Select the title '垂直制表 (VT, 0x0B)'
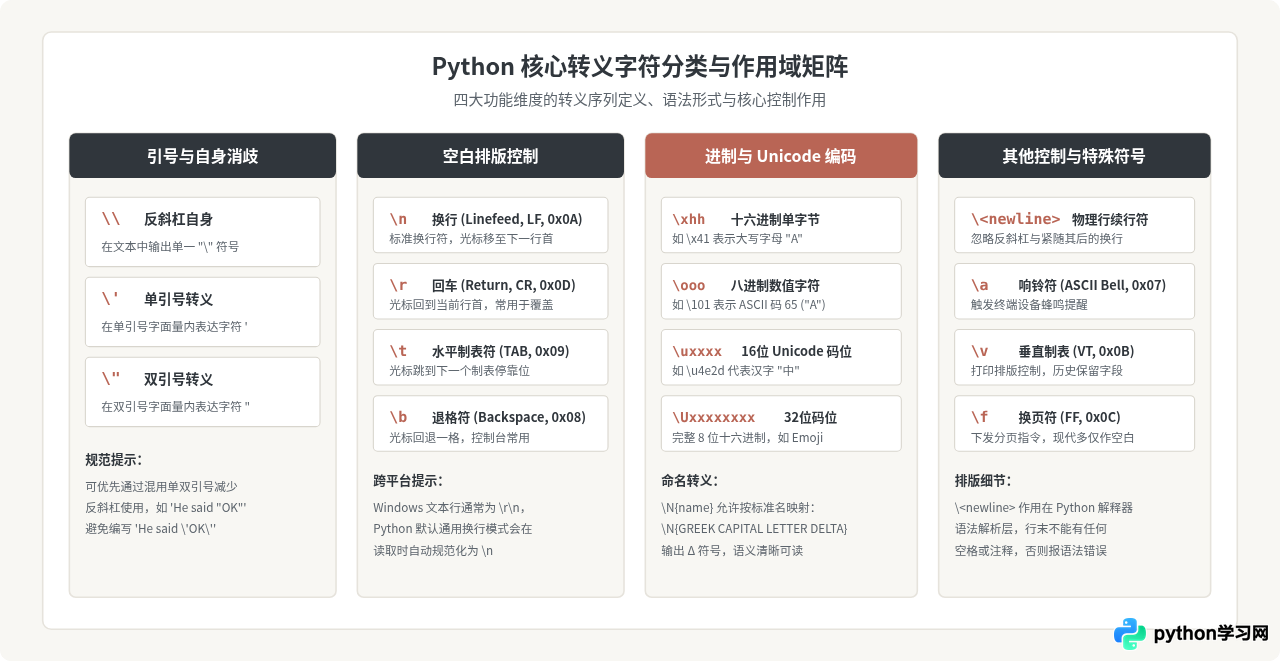The image size is (1280, 662). 1076,351
